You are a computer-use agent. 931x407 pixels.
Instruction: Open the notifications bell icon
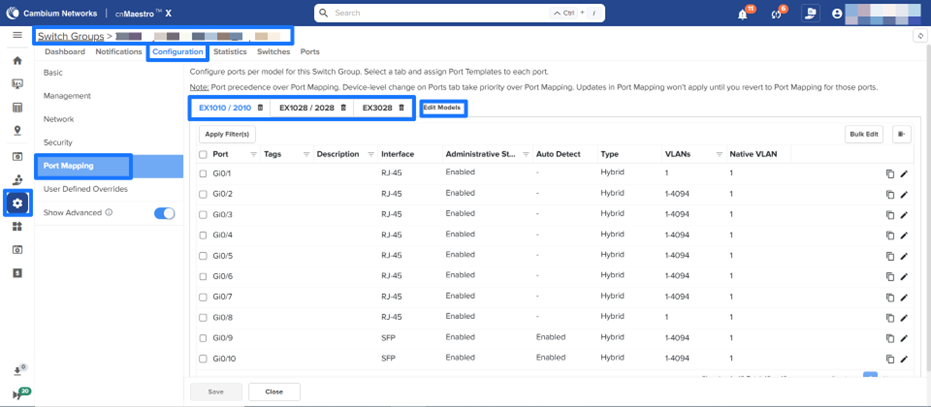[x=743, y=14]
